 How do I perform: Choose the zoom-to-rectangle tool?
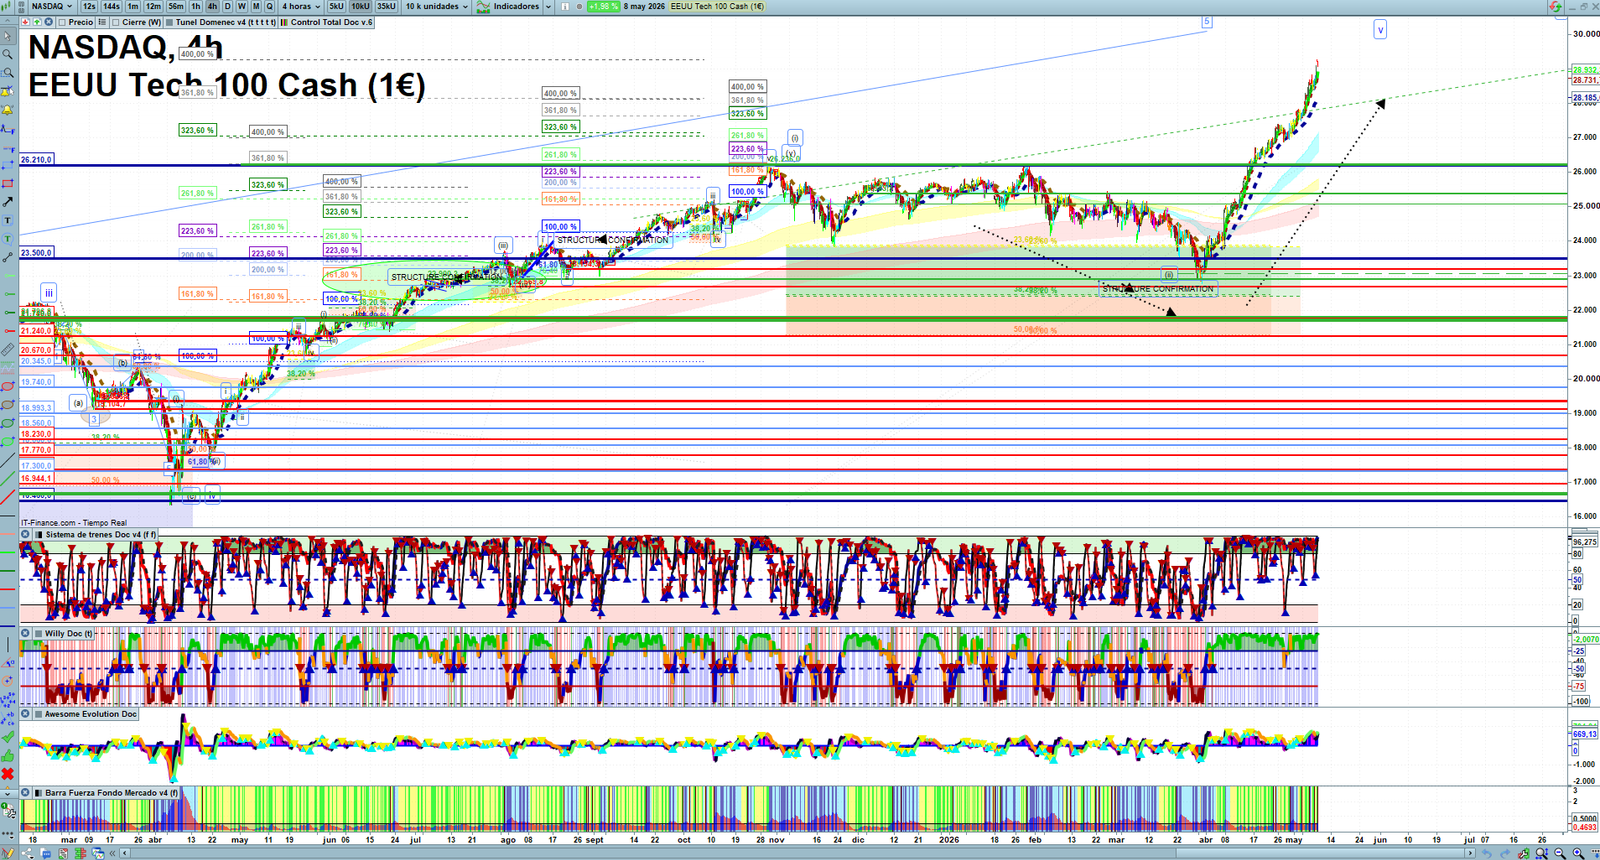click(x=8, y=73)
